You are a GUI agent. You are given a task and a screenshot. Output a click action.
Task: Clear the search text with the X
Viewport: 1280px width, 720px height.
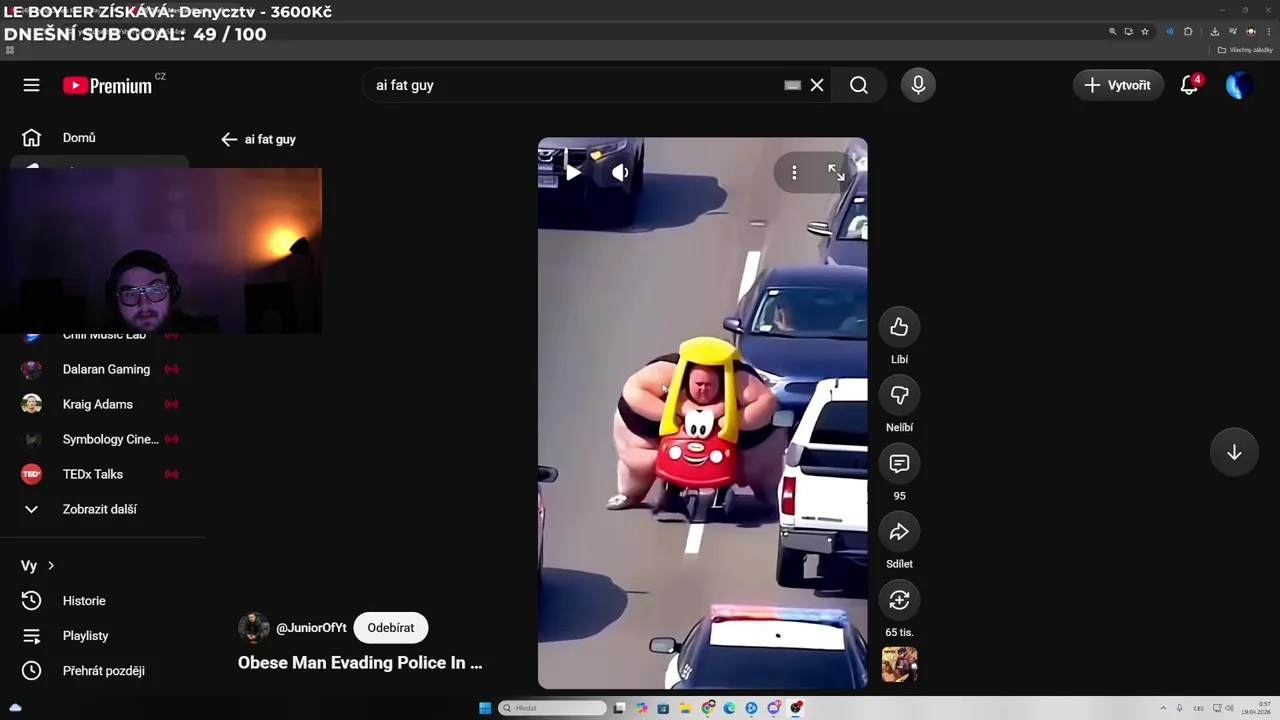817,85
